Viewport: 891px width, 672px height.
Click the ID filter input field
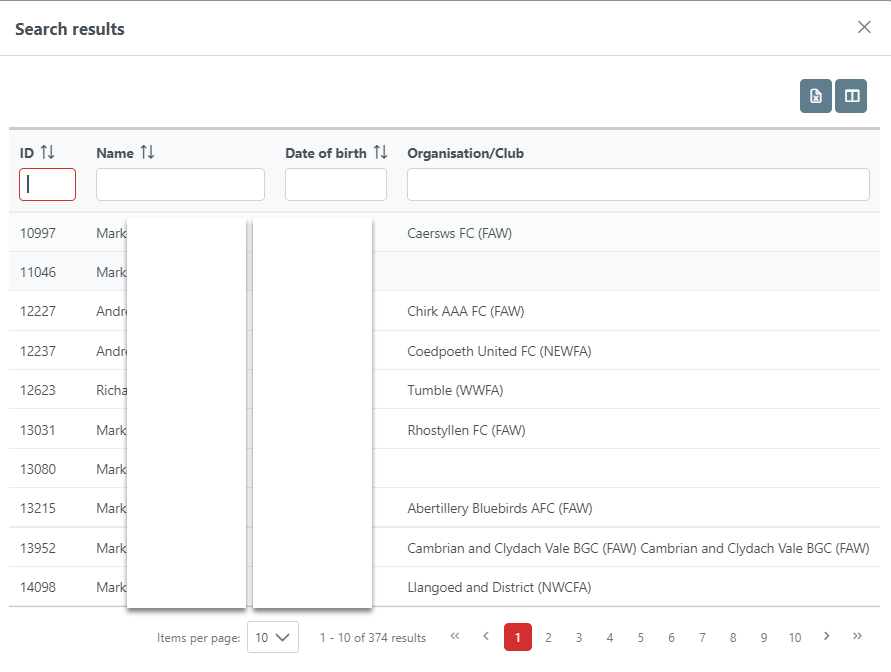47,184
